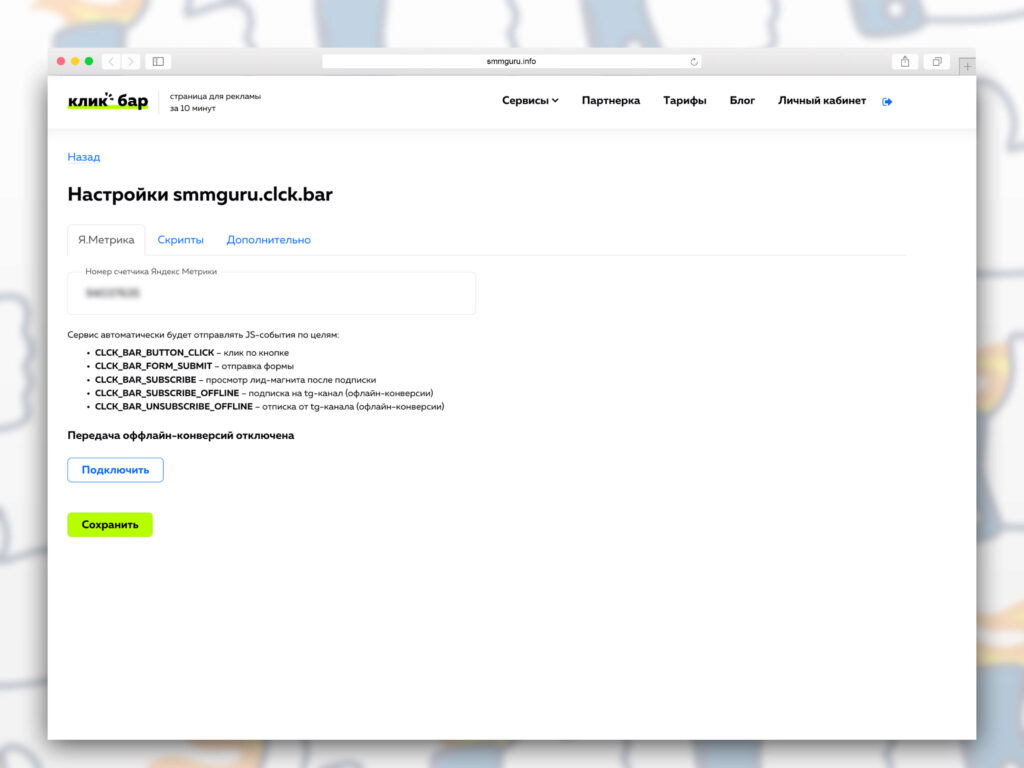
Task: Click the green Сохранить button
Action: [x=110, y=525]
